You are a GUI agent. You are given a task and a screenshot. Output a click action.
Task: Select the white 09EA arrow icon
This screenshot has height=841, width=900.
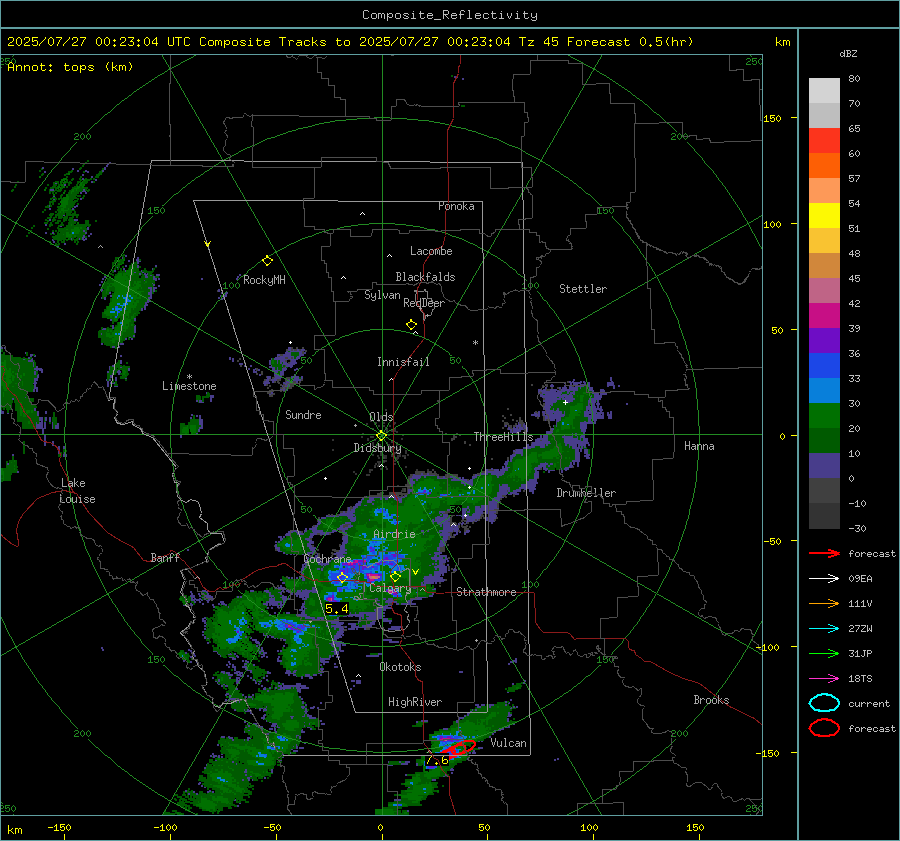[824, 579]
